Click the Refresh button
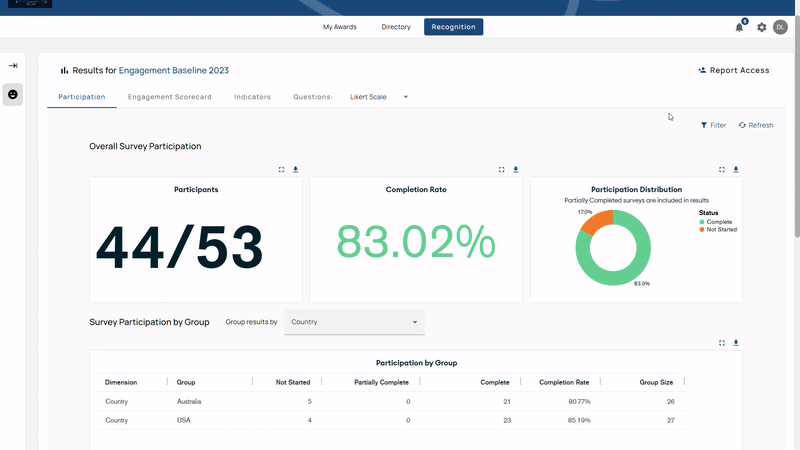800x450 pixels. click(x=756, y=125)
